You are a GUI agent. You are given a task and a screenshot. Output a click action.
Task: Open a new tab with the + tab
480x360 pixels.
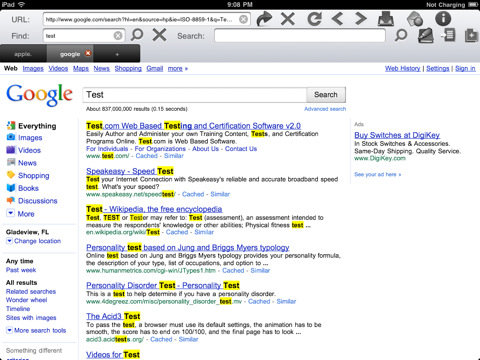[x=117, y=54]
